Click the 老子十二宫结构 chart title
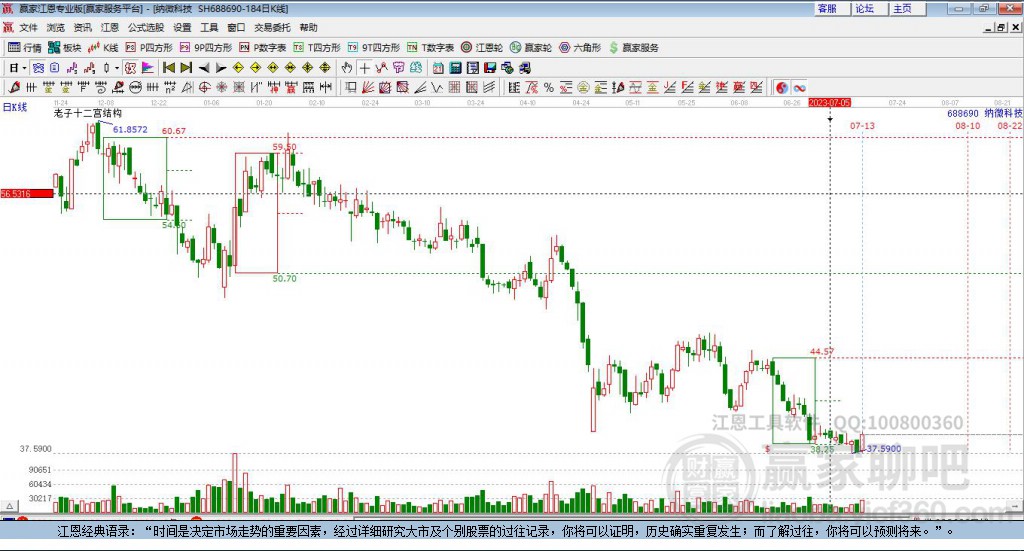Image resolution: width=1024 pixels, height=551 pixels. coord(88,114)
